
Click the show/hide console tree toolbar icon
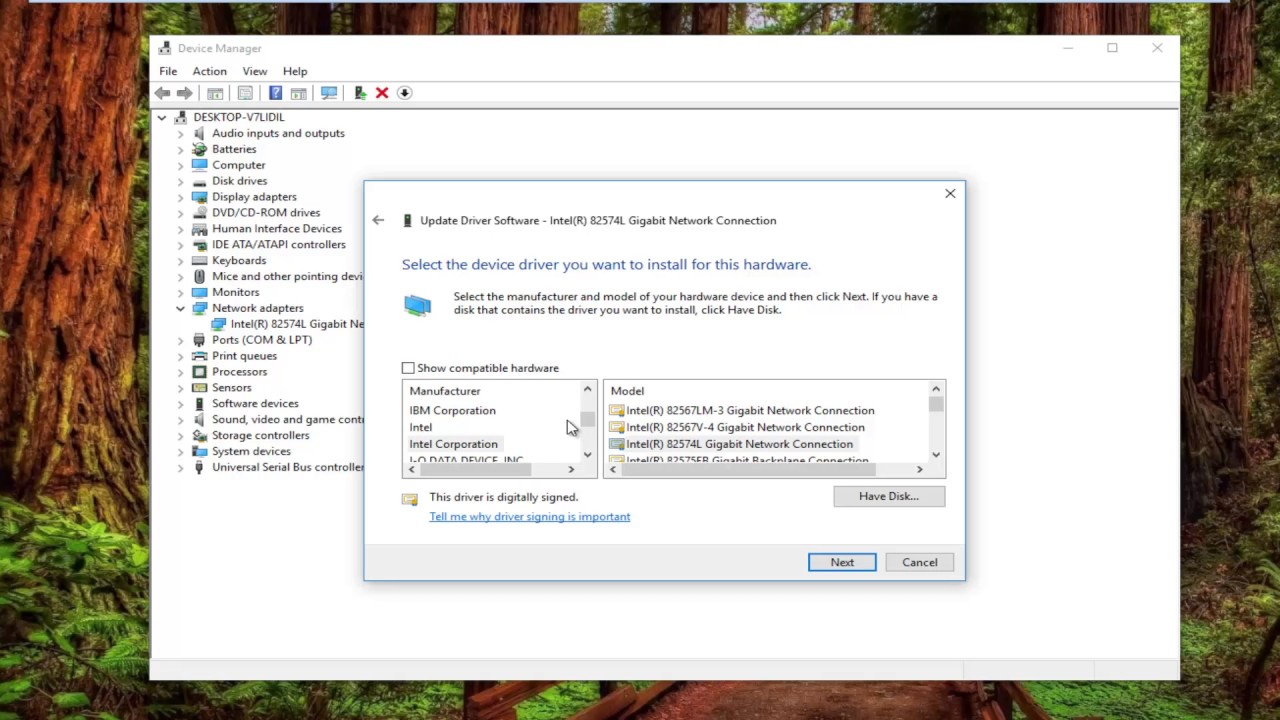[215, 93]
